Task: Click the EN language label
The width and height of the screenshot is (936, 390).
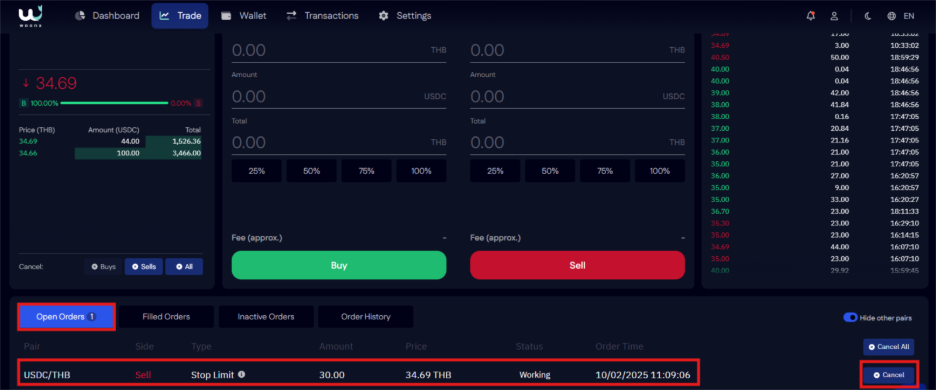Action: coord(909,16)
